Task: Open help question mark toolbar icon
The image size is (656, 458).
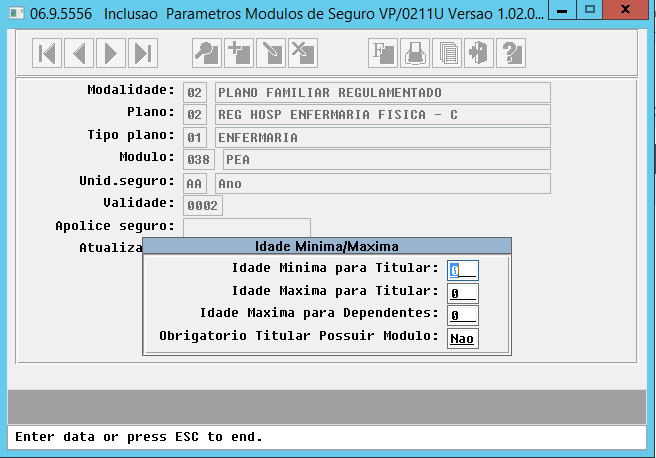Action: [511, 53]
